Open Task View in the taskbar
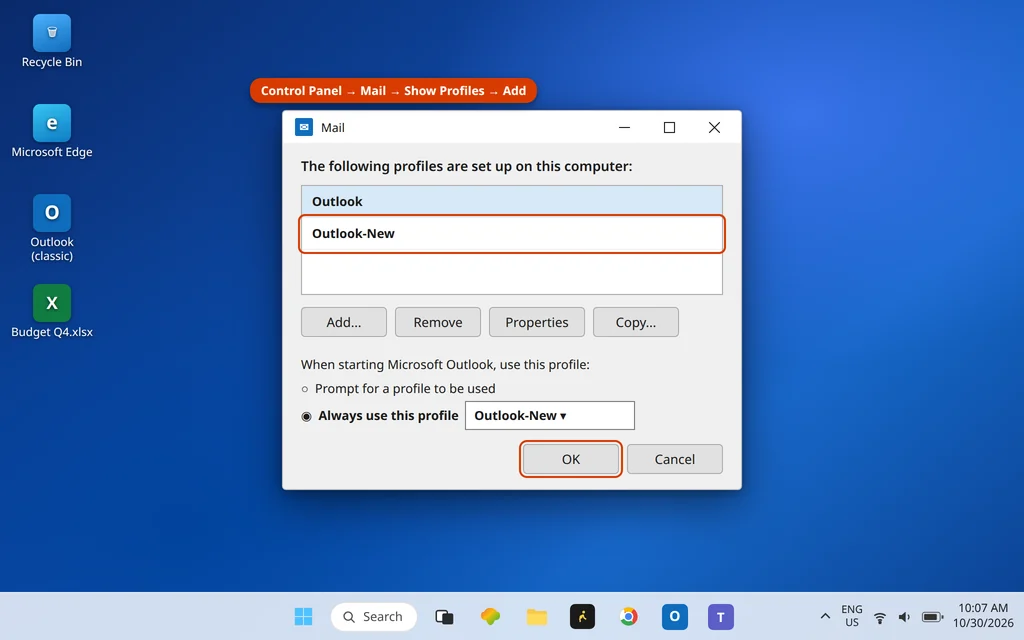This screenshot has width=1024, height=640. click(444, 616)
